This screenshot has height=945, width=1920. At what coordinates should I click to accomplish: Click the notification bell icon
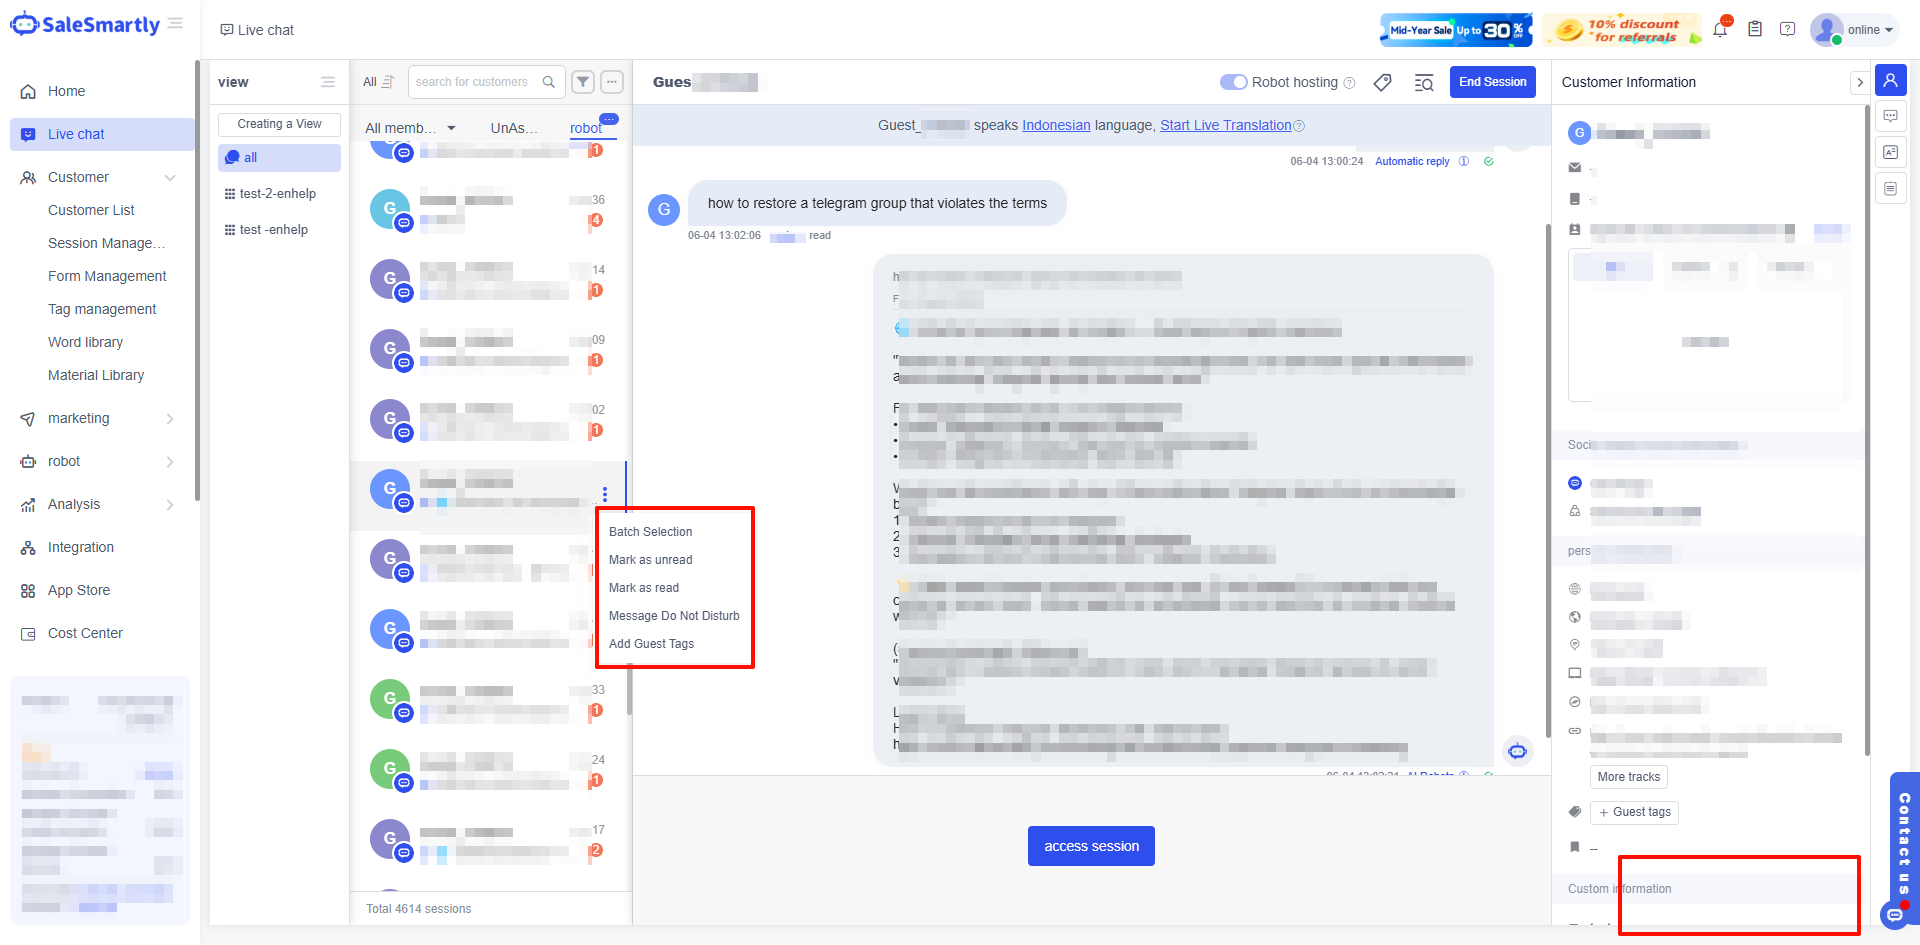[x=1720, y=30]
